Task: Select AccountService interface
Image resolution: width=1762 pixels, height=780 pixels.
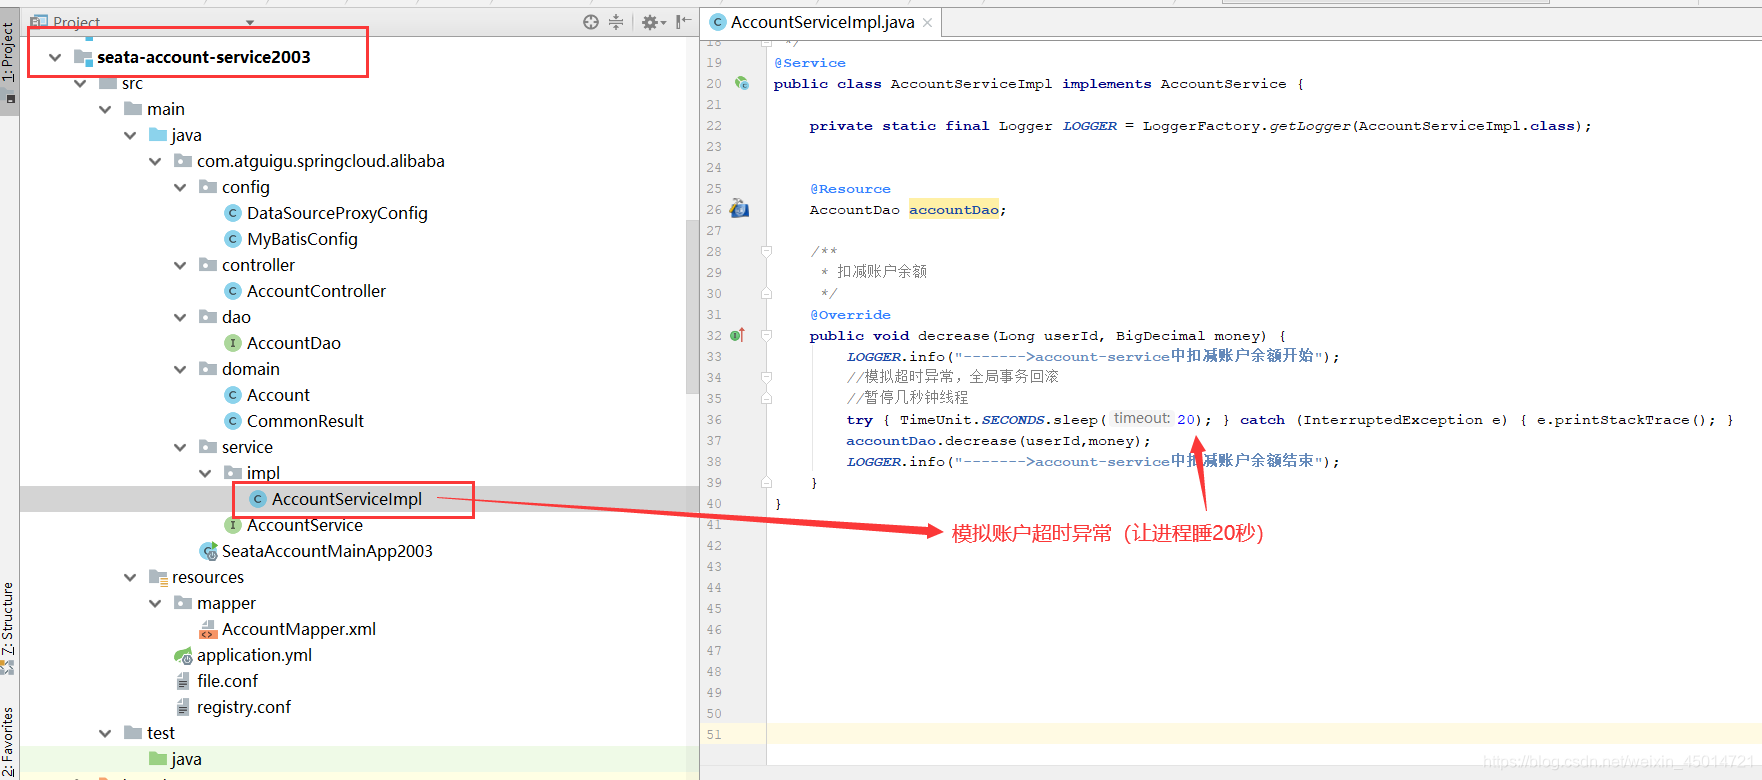Action: coord(305,525)
